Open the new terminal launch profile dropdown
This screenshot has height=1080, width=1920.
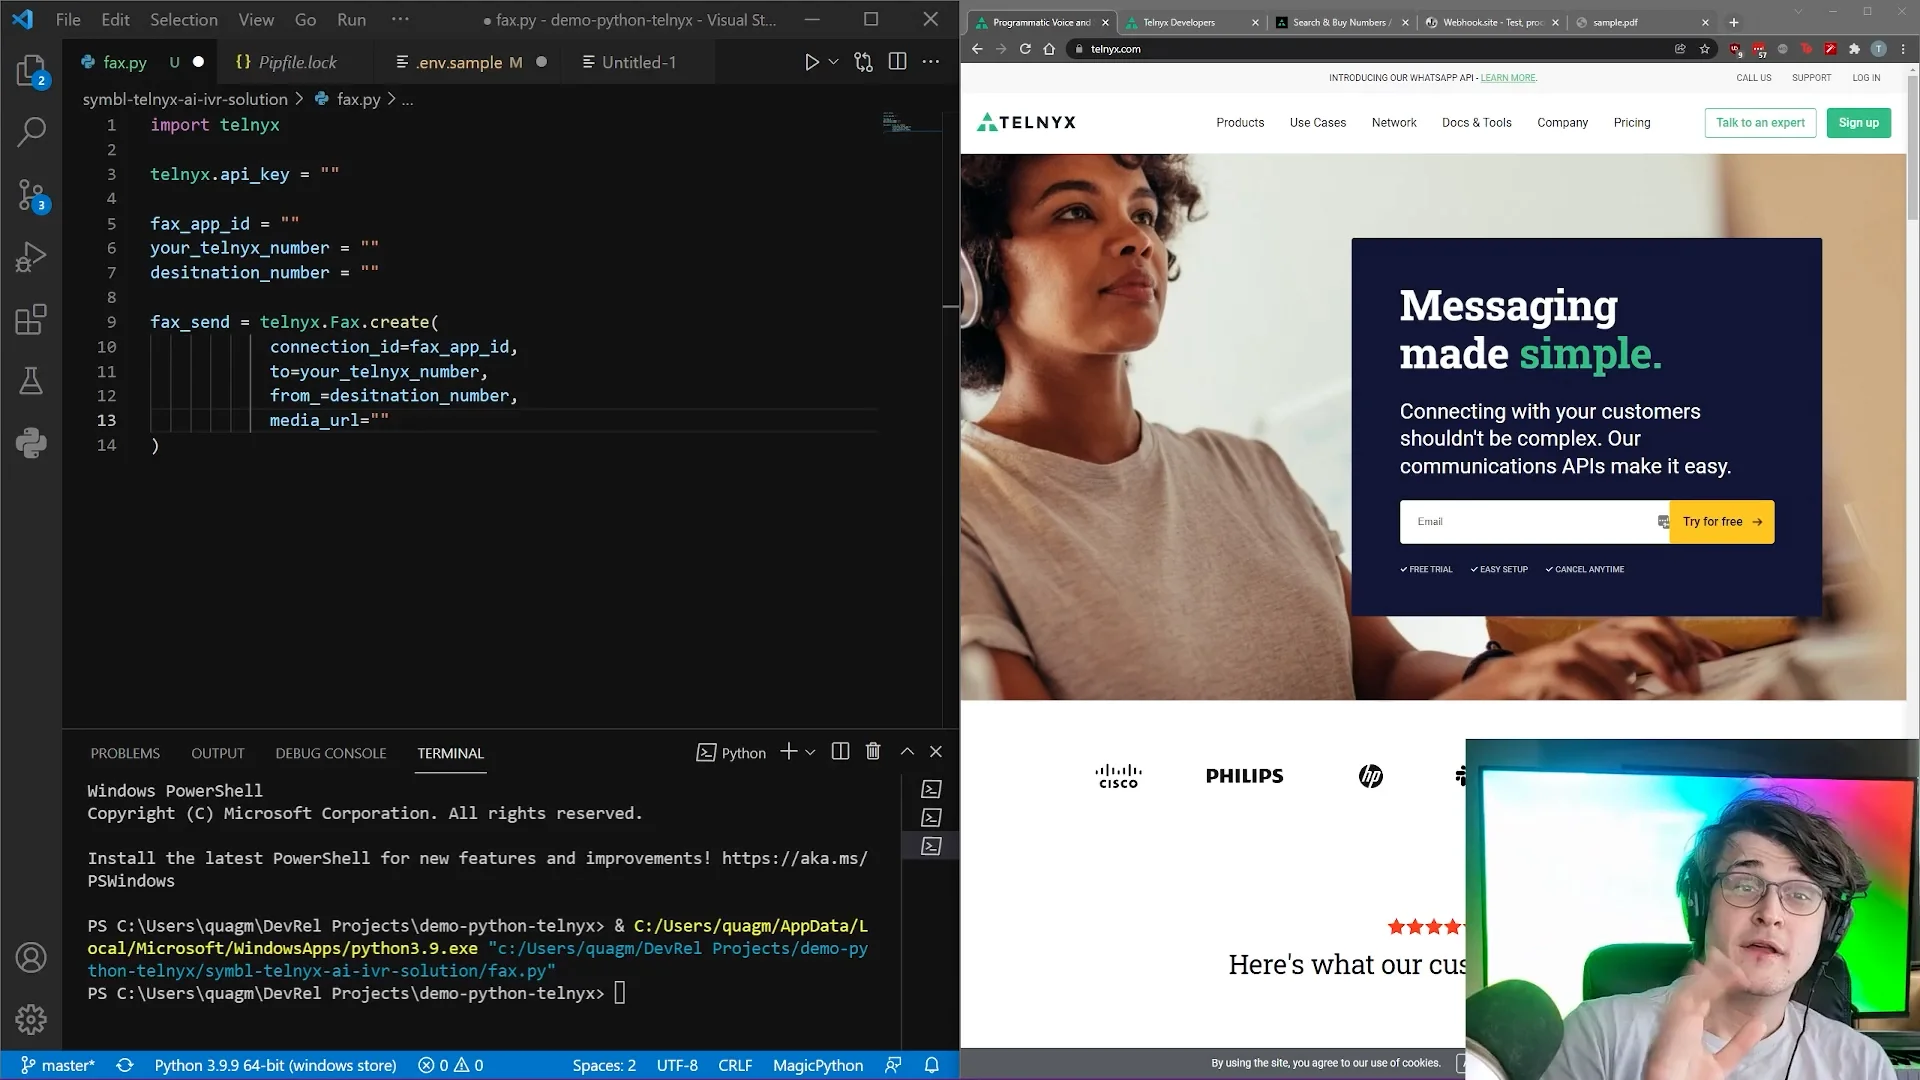[810, 752]
